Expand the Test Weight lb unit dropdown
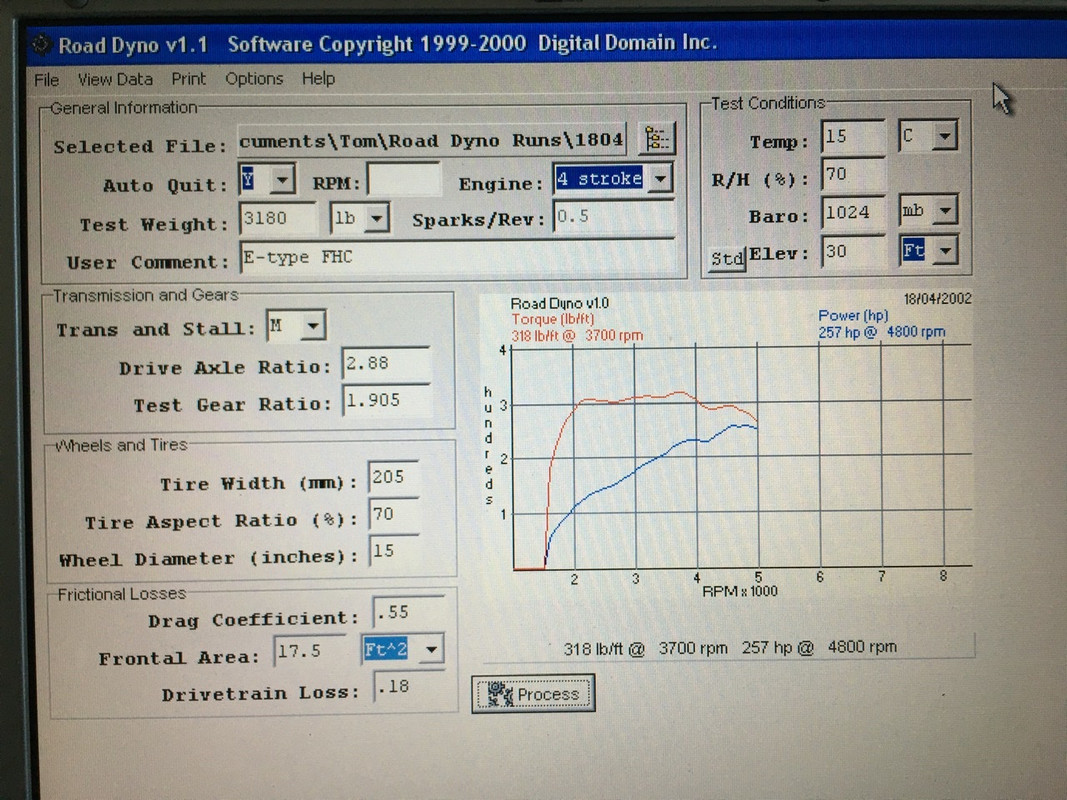 376,219
